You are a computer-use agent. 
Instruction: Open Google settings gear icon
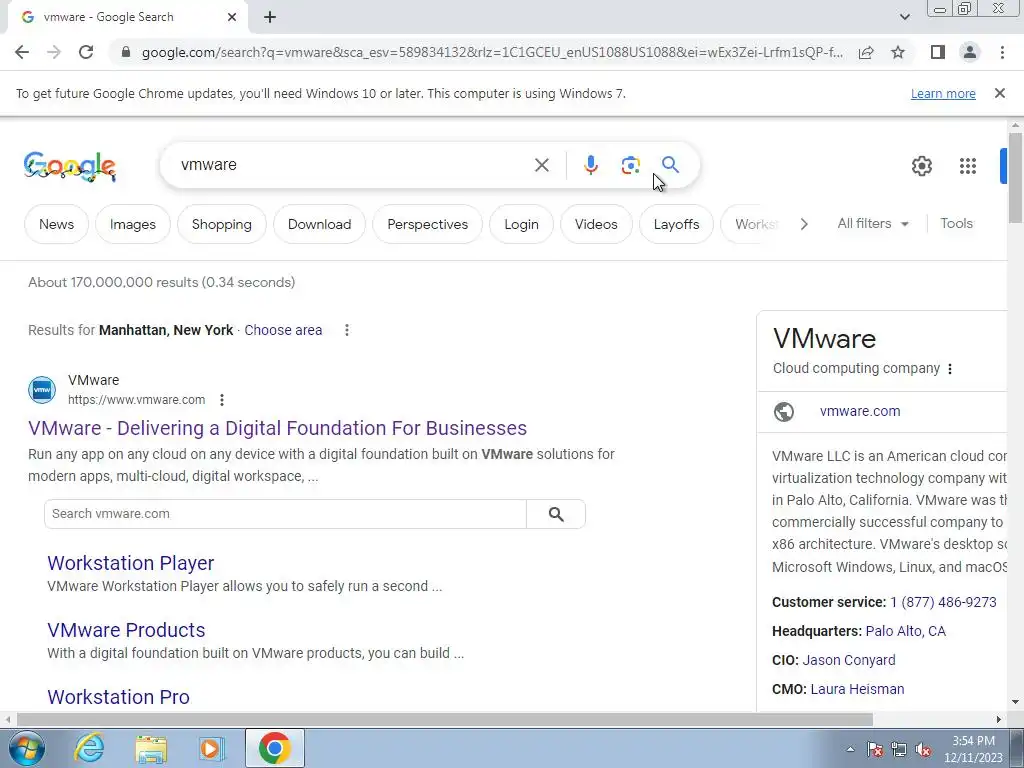coord(921,166)
